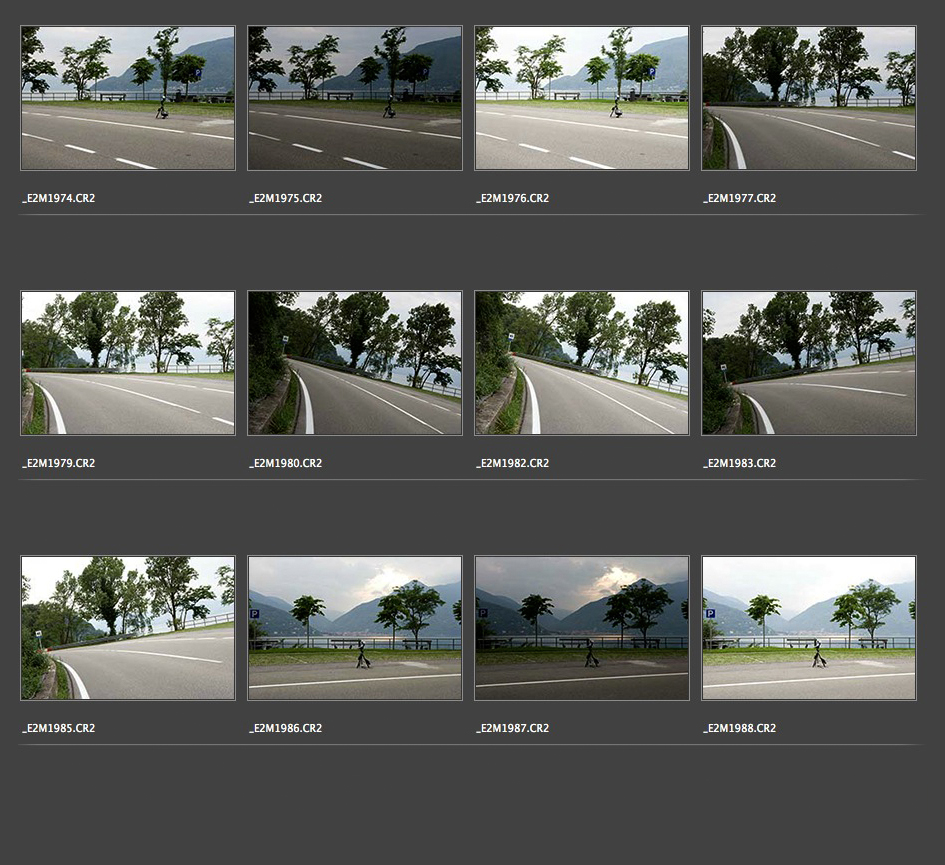The height and width of the screenshot is (865, 945).
Task: Choose the _E2M1979.CR2 thumbnail image
Action: (x=128, y=363)
